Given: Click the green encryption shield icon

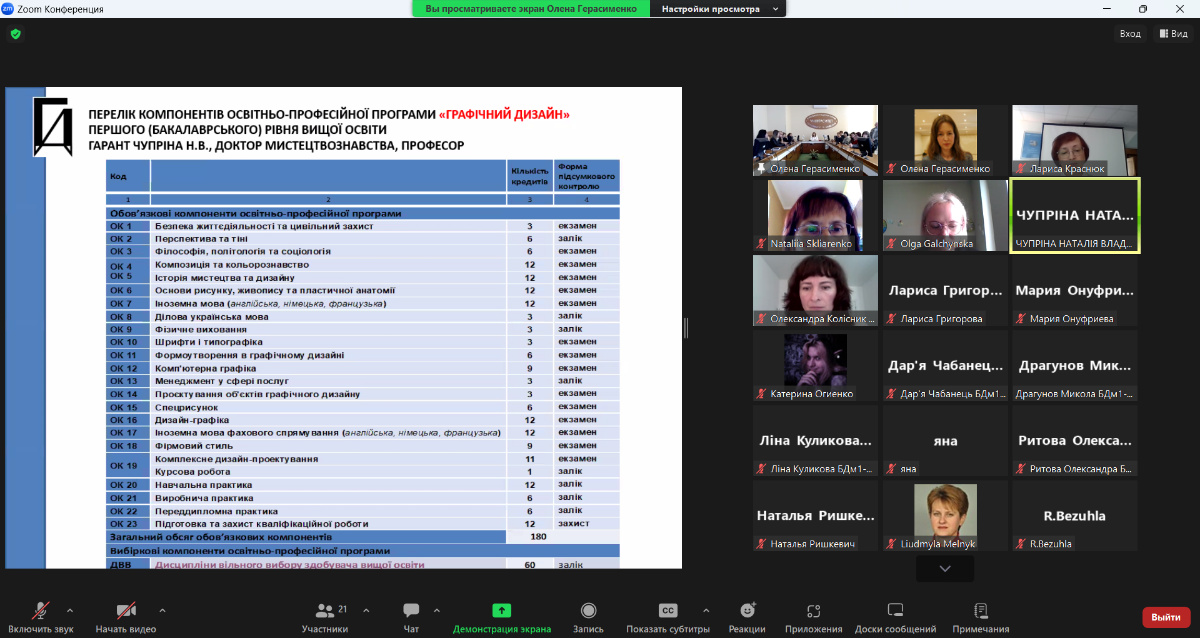Looking at the screenshot, I should coord(15,34).
